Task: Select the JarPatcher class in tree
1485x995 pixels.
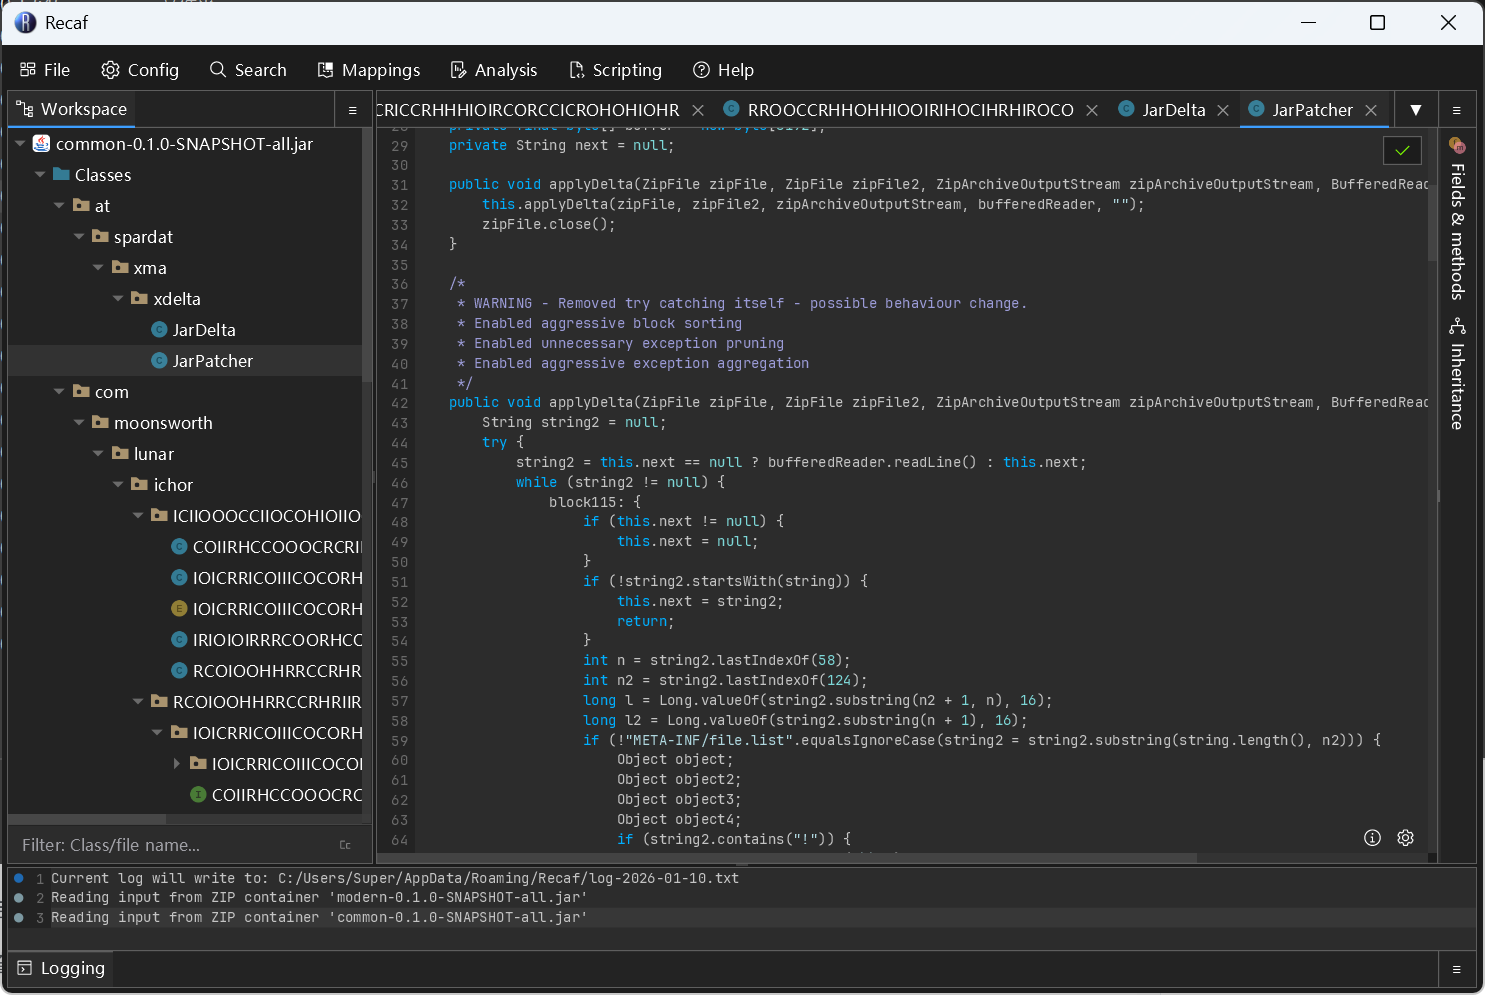Action: coord(212,361)
